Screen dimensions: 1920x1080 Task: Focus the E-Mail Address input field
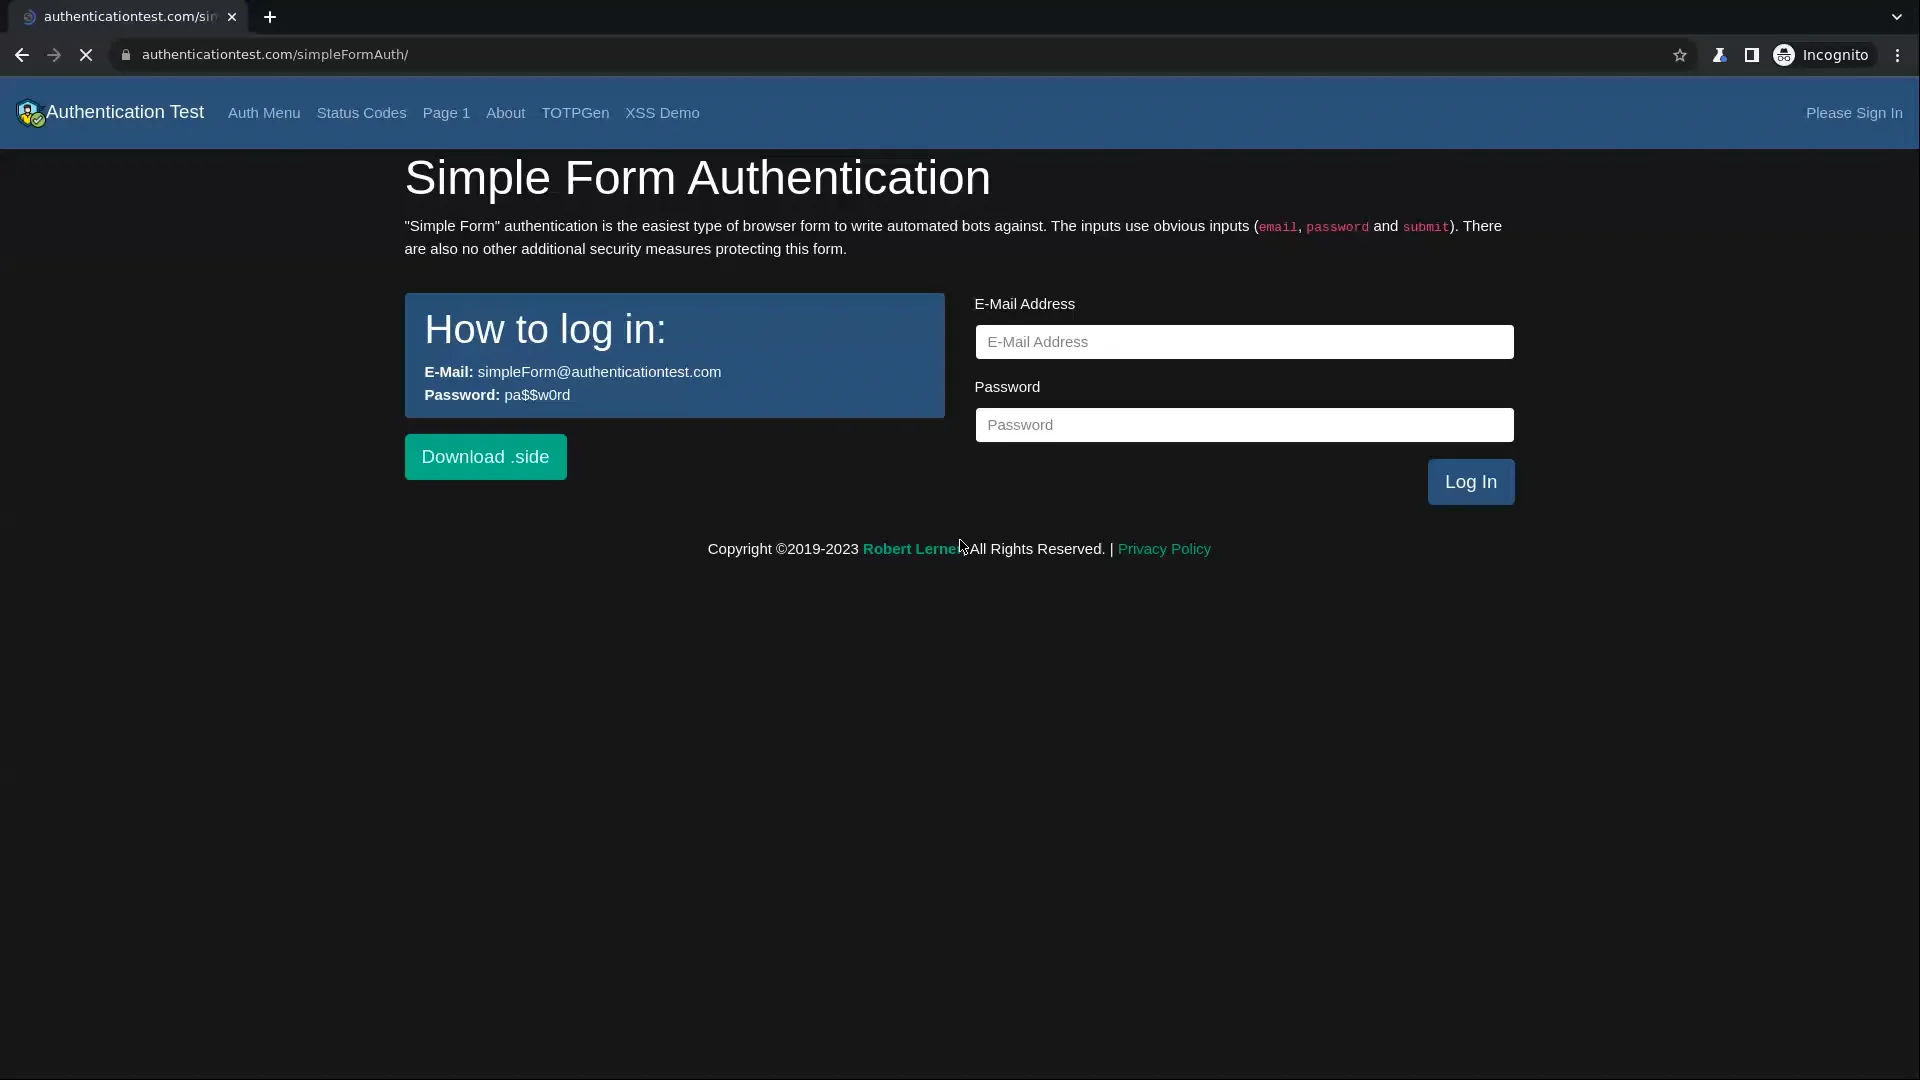(x=1244, y=342)
